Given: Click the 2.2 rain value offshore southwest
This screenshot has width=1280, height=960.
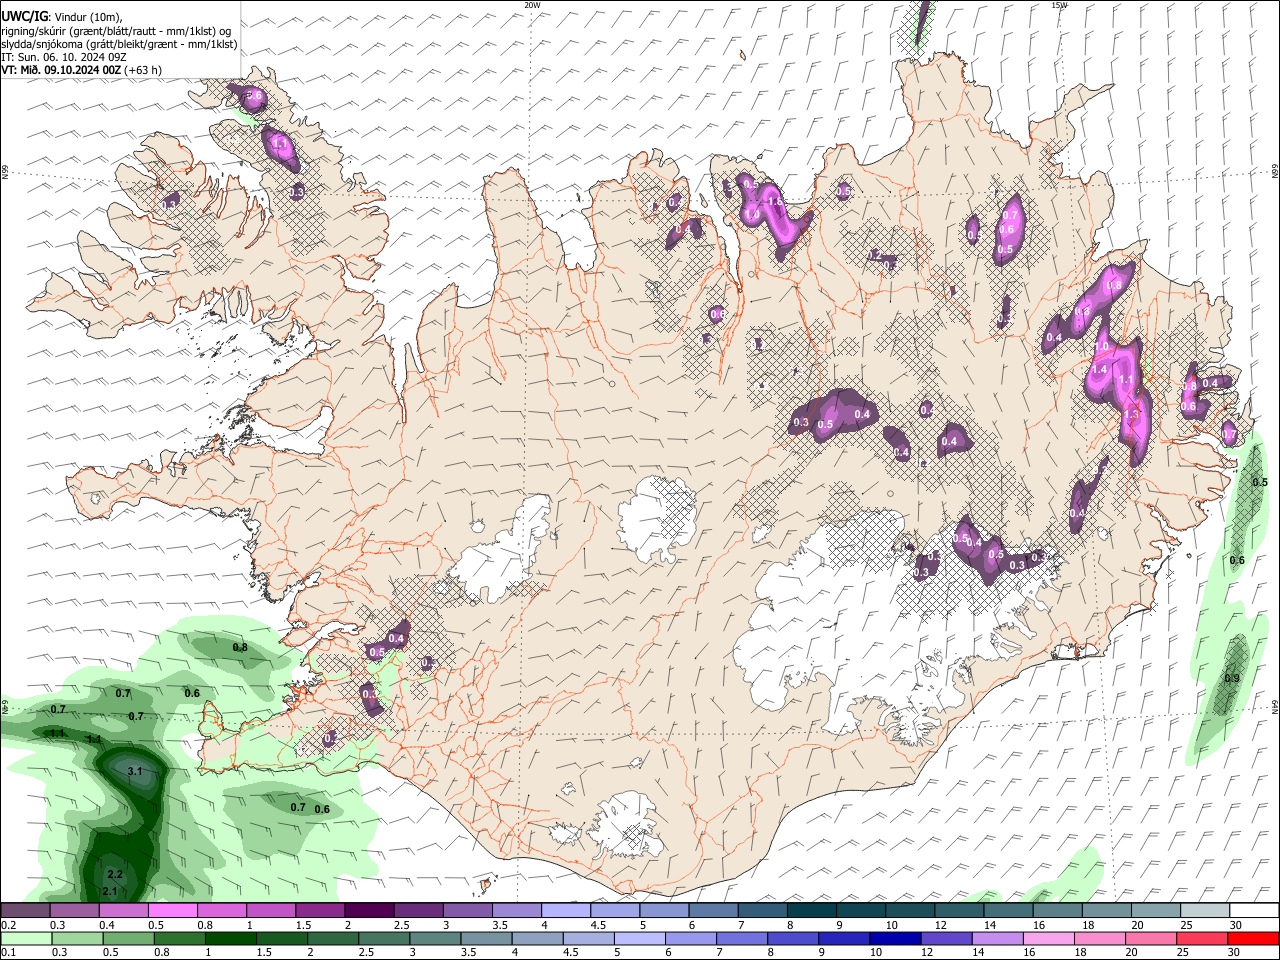Looking at the screenshot, I should pos(114,874).
